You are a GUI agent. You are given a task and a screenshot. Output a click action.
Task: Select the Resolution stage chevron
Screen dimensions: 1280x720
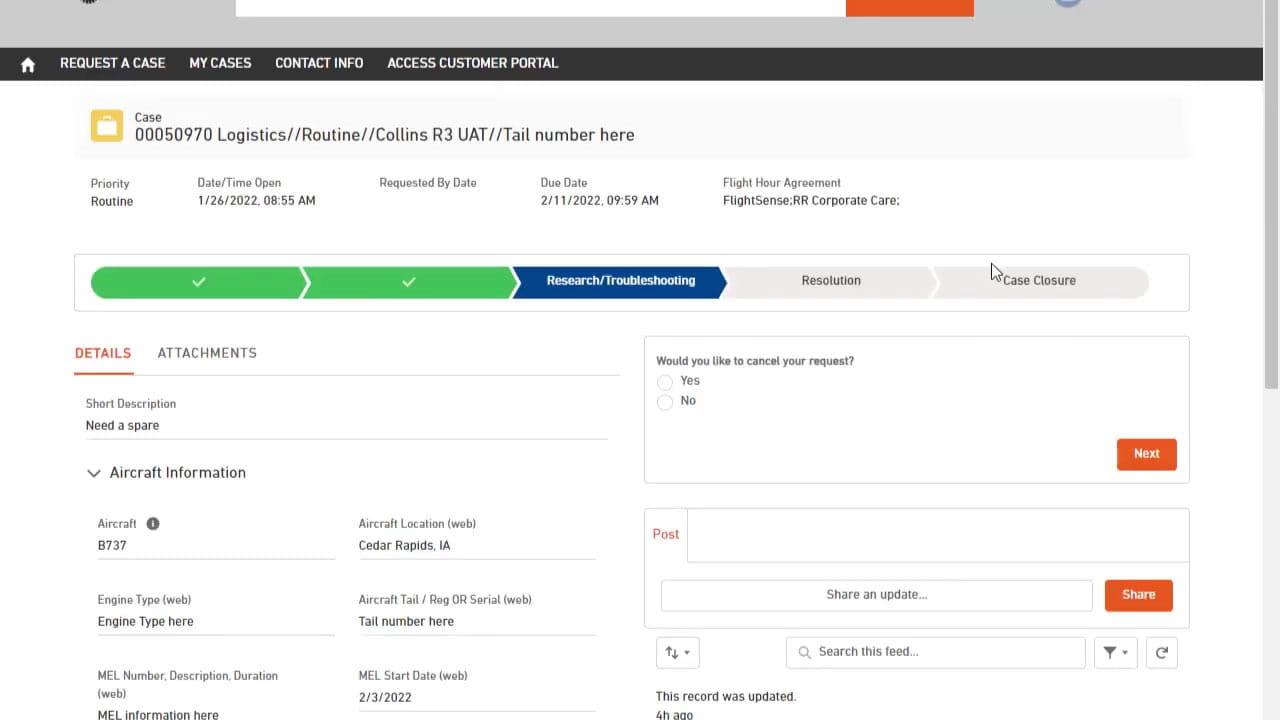click(x=830, y=281)
